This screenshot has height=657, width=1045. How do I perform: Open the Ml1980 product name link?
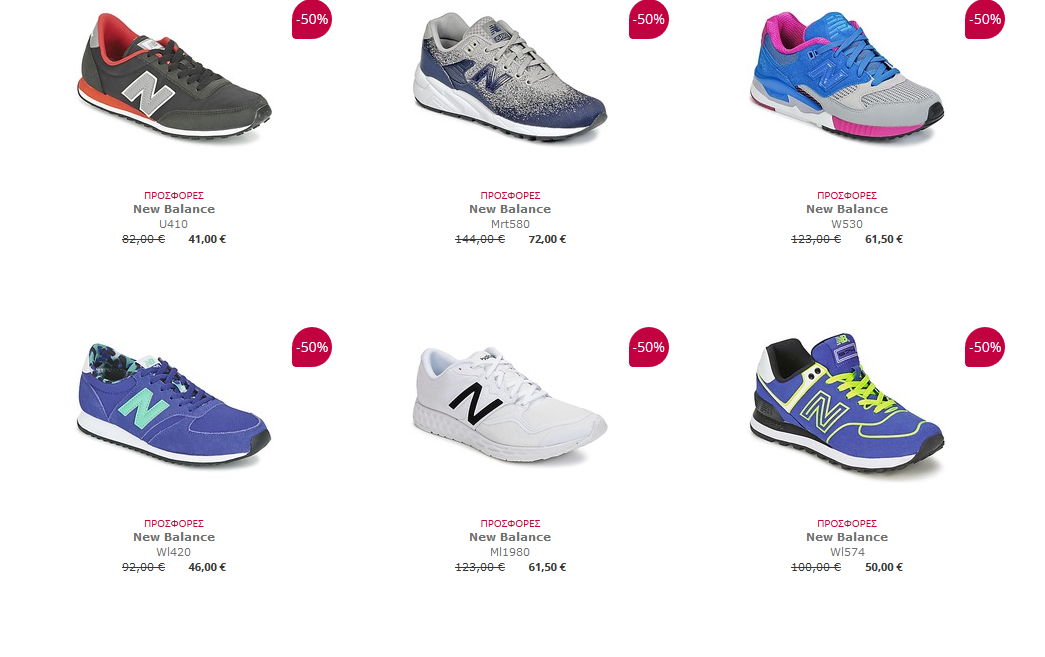(x=510, y=552)
